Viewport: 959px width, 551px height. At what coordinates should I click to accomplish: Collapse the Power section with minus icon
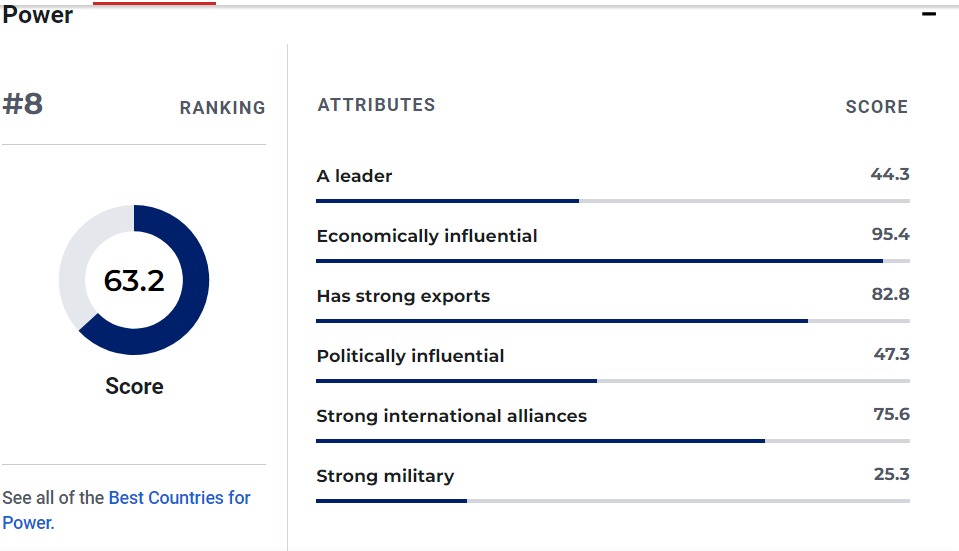pos(929,14)
